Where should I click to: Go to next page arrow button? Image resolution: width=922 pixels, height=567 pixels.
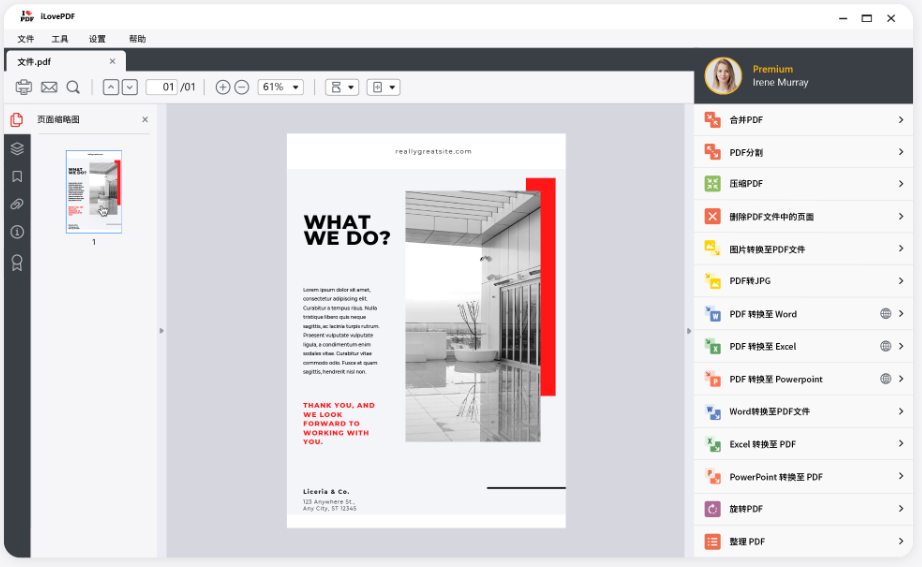pos(130,87)
